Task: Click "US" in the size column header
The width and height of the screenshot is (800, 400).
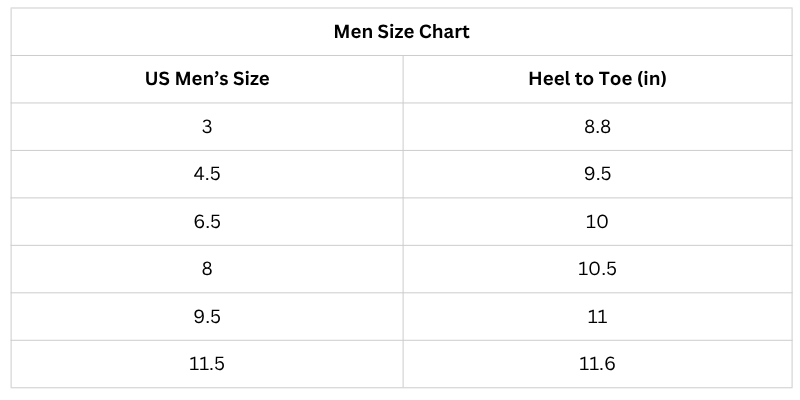Action: pyautogui.click(x=158, y=79)
